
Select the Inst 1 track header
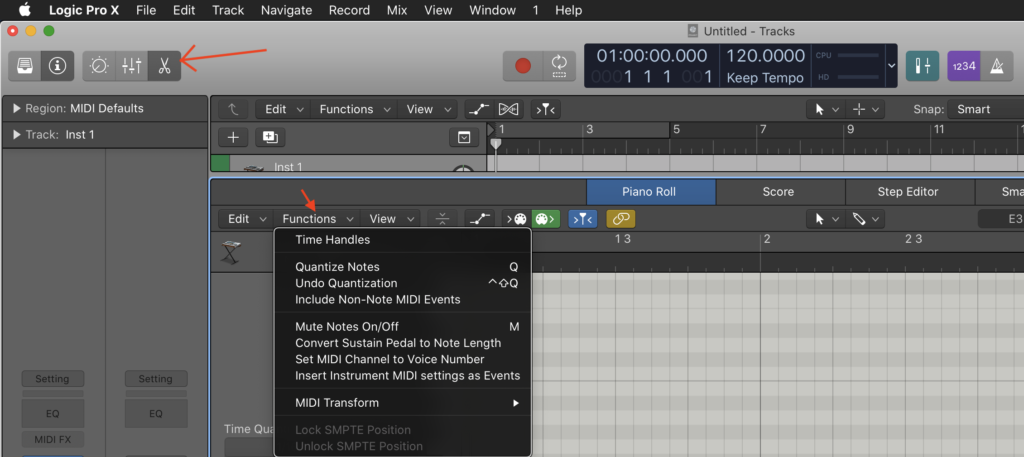[x=348, y=164]
